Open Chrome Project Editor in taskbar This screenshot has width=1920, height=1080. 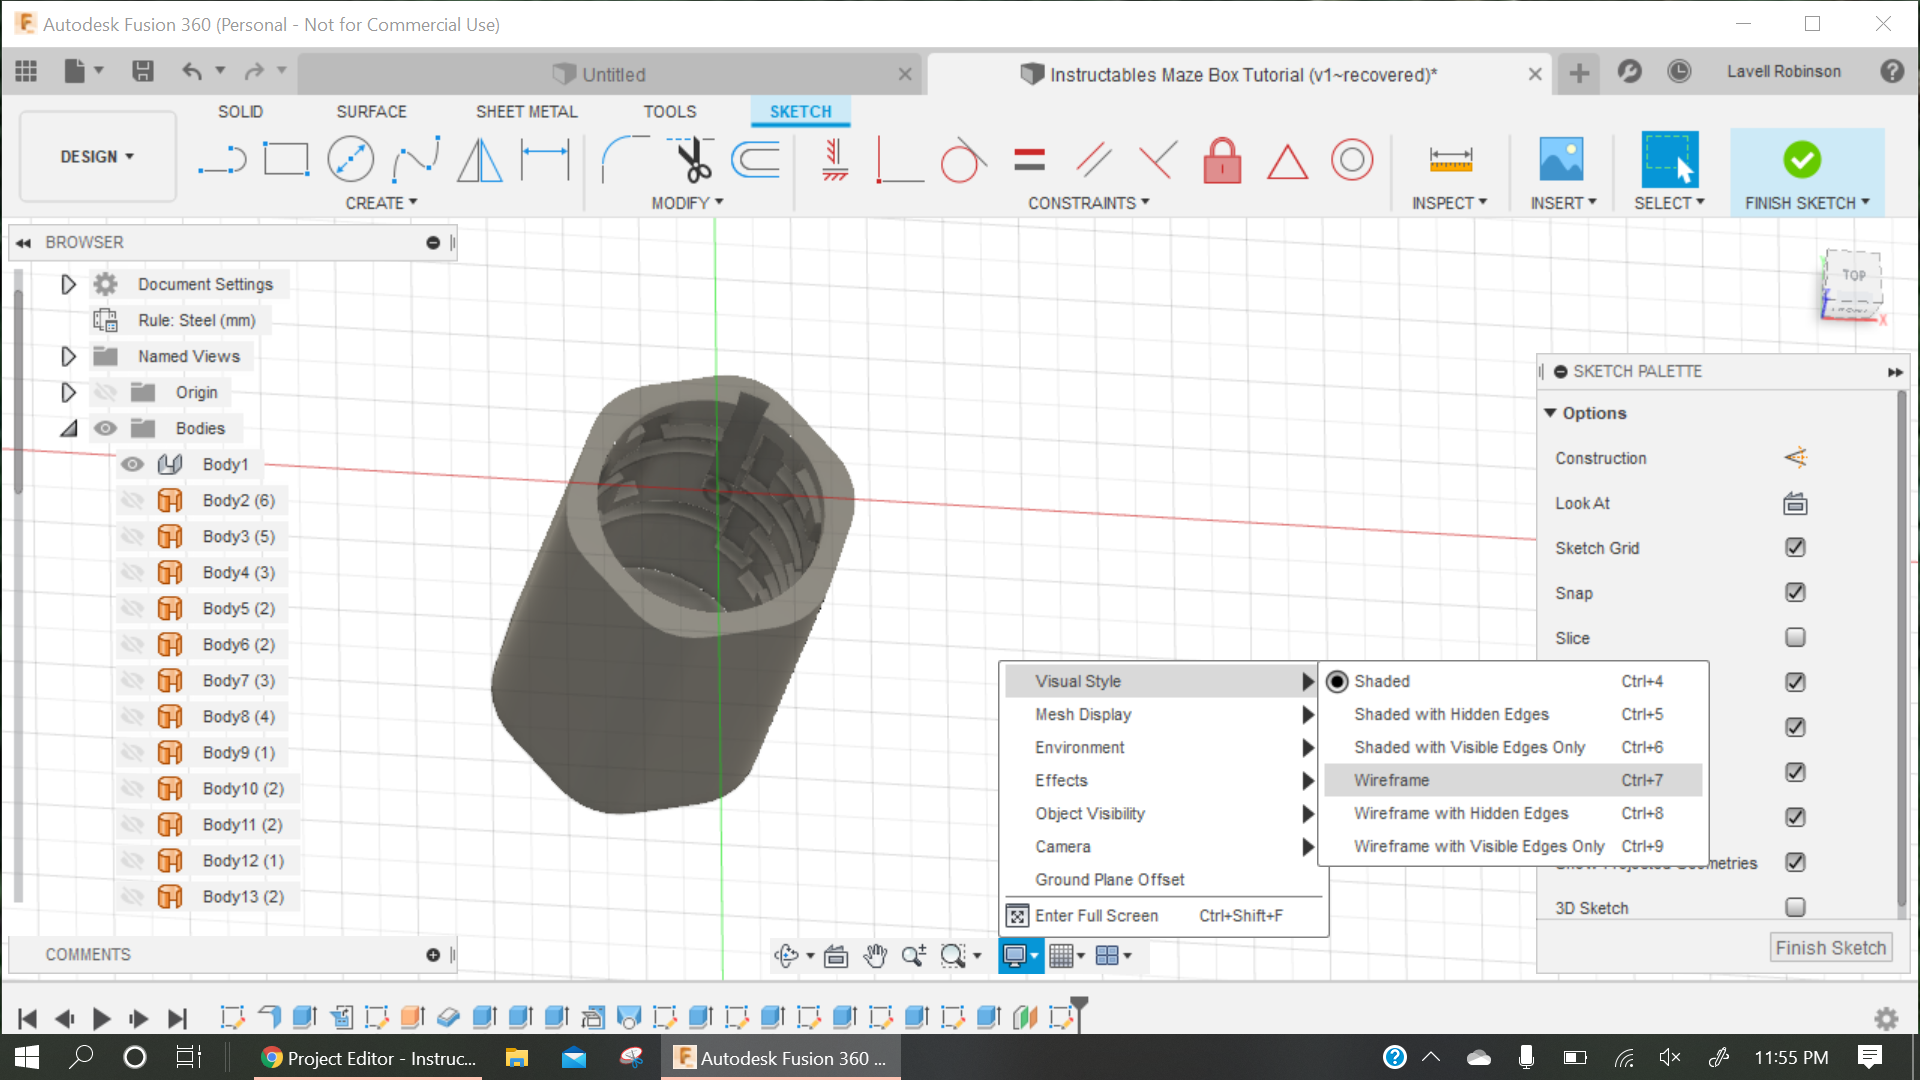[369, 1058]
